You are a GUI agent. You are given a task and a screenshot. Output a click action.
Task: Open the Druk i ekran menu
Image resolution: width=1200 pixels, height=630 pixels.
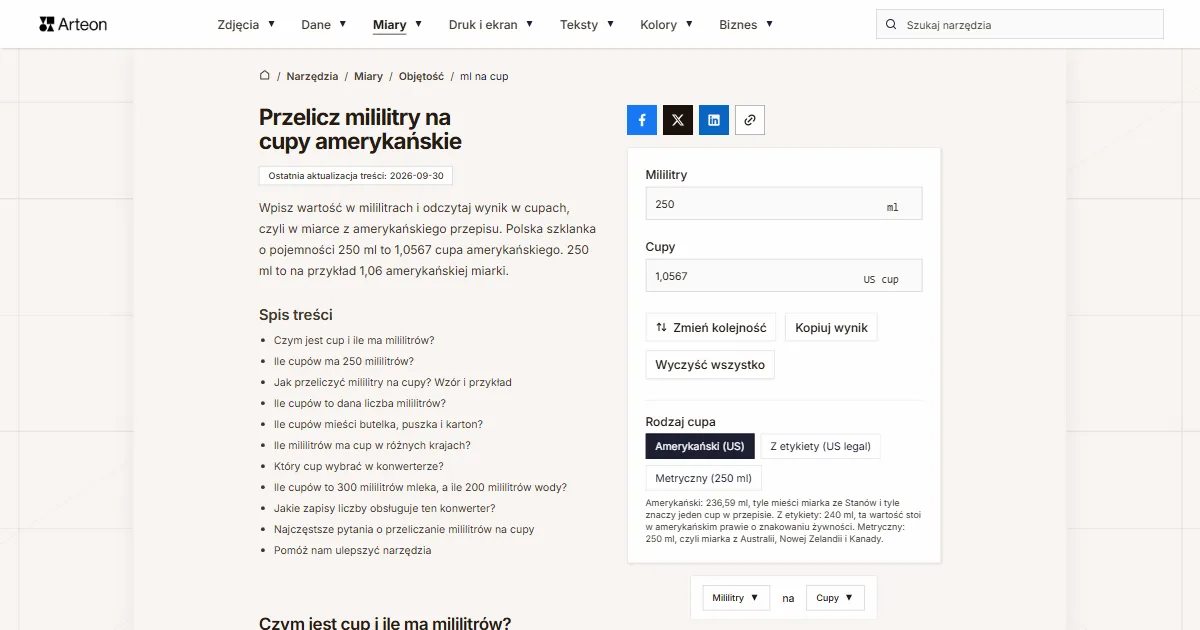coord(491,24)
